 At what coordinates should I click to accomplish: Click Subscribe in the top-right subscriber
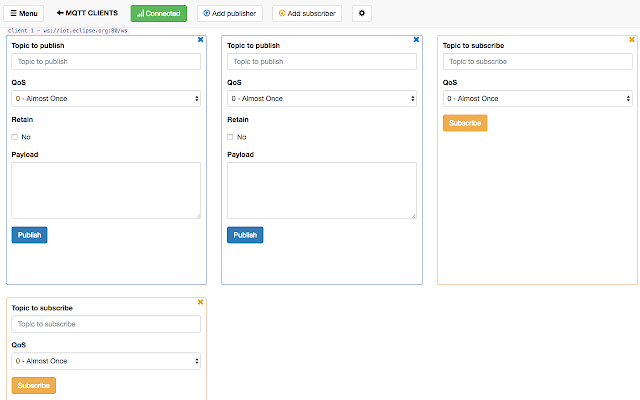(465, 123)
